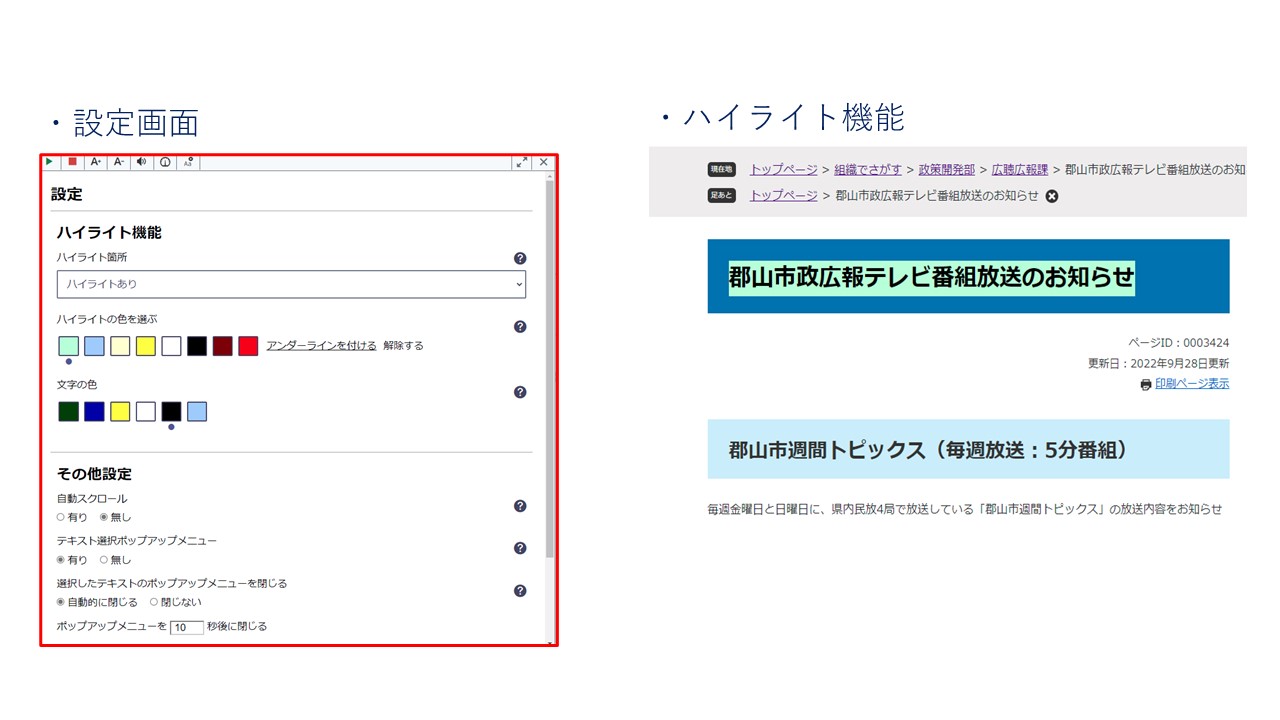Open help for ハイライトの色を選ぶ

[520, 326]
